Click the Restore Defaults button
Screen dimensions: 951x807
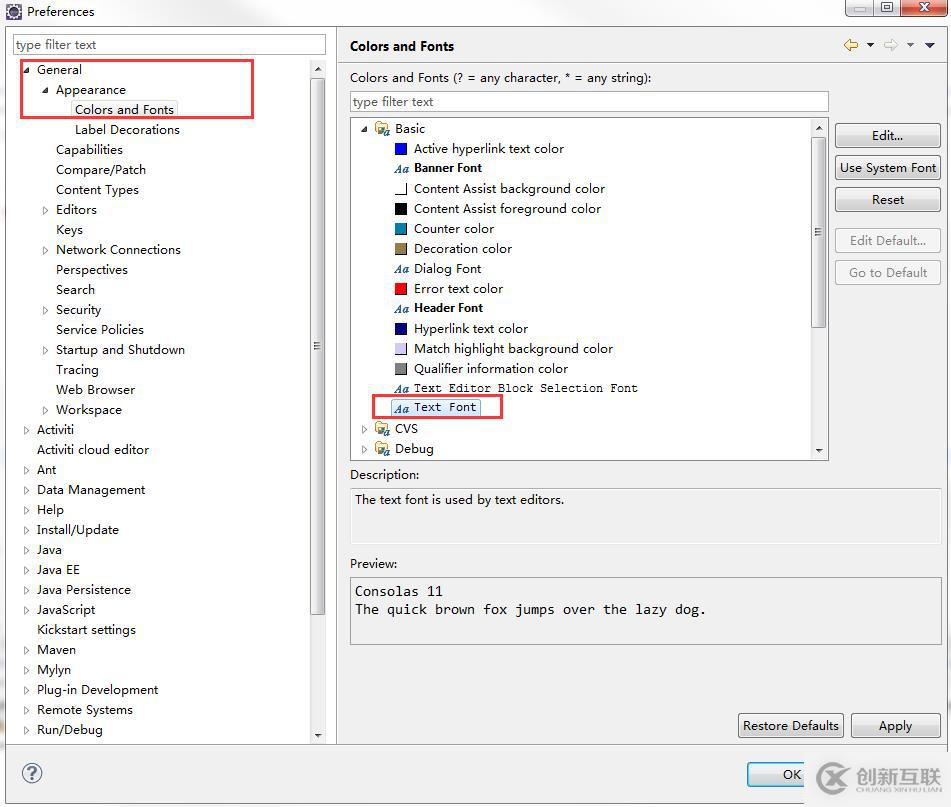point(790,726)
